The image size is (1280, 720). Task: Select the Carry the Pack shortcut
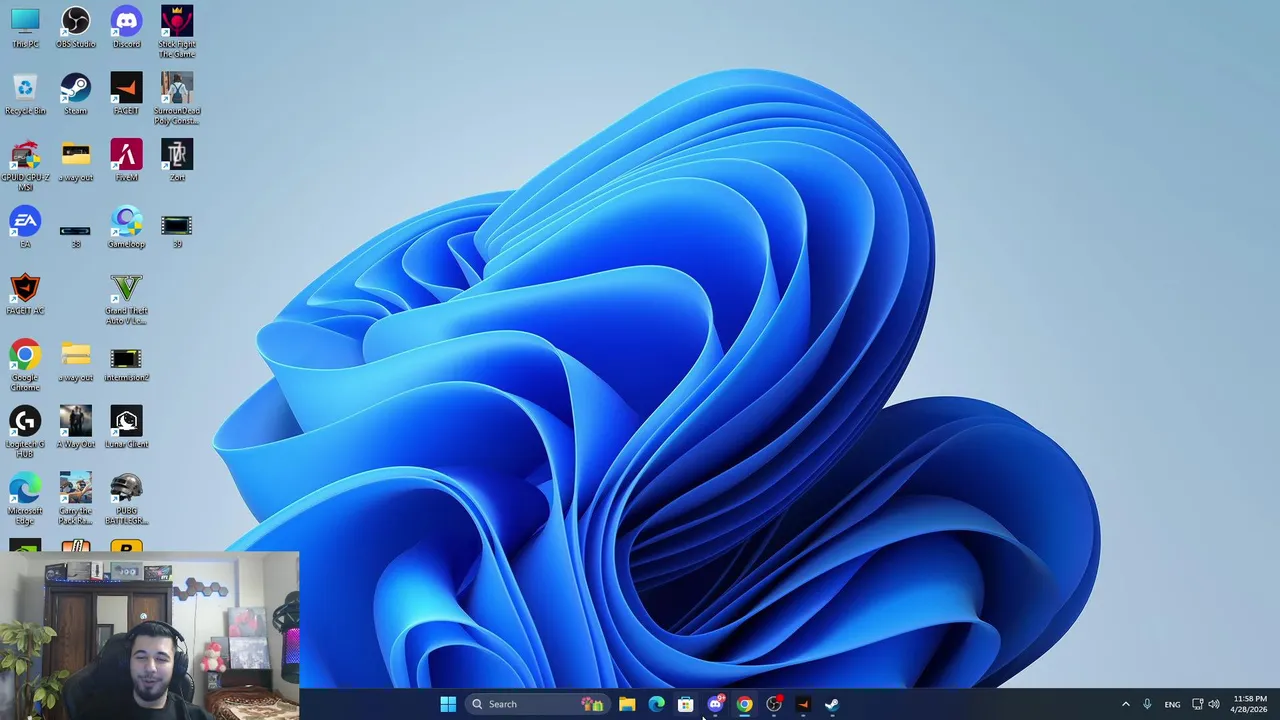[76, 499]
